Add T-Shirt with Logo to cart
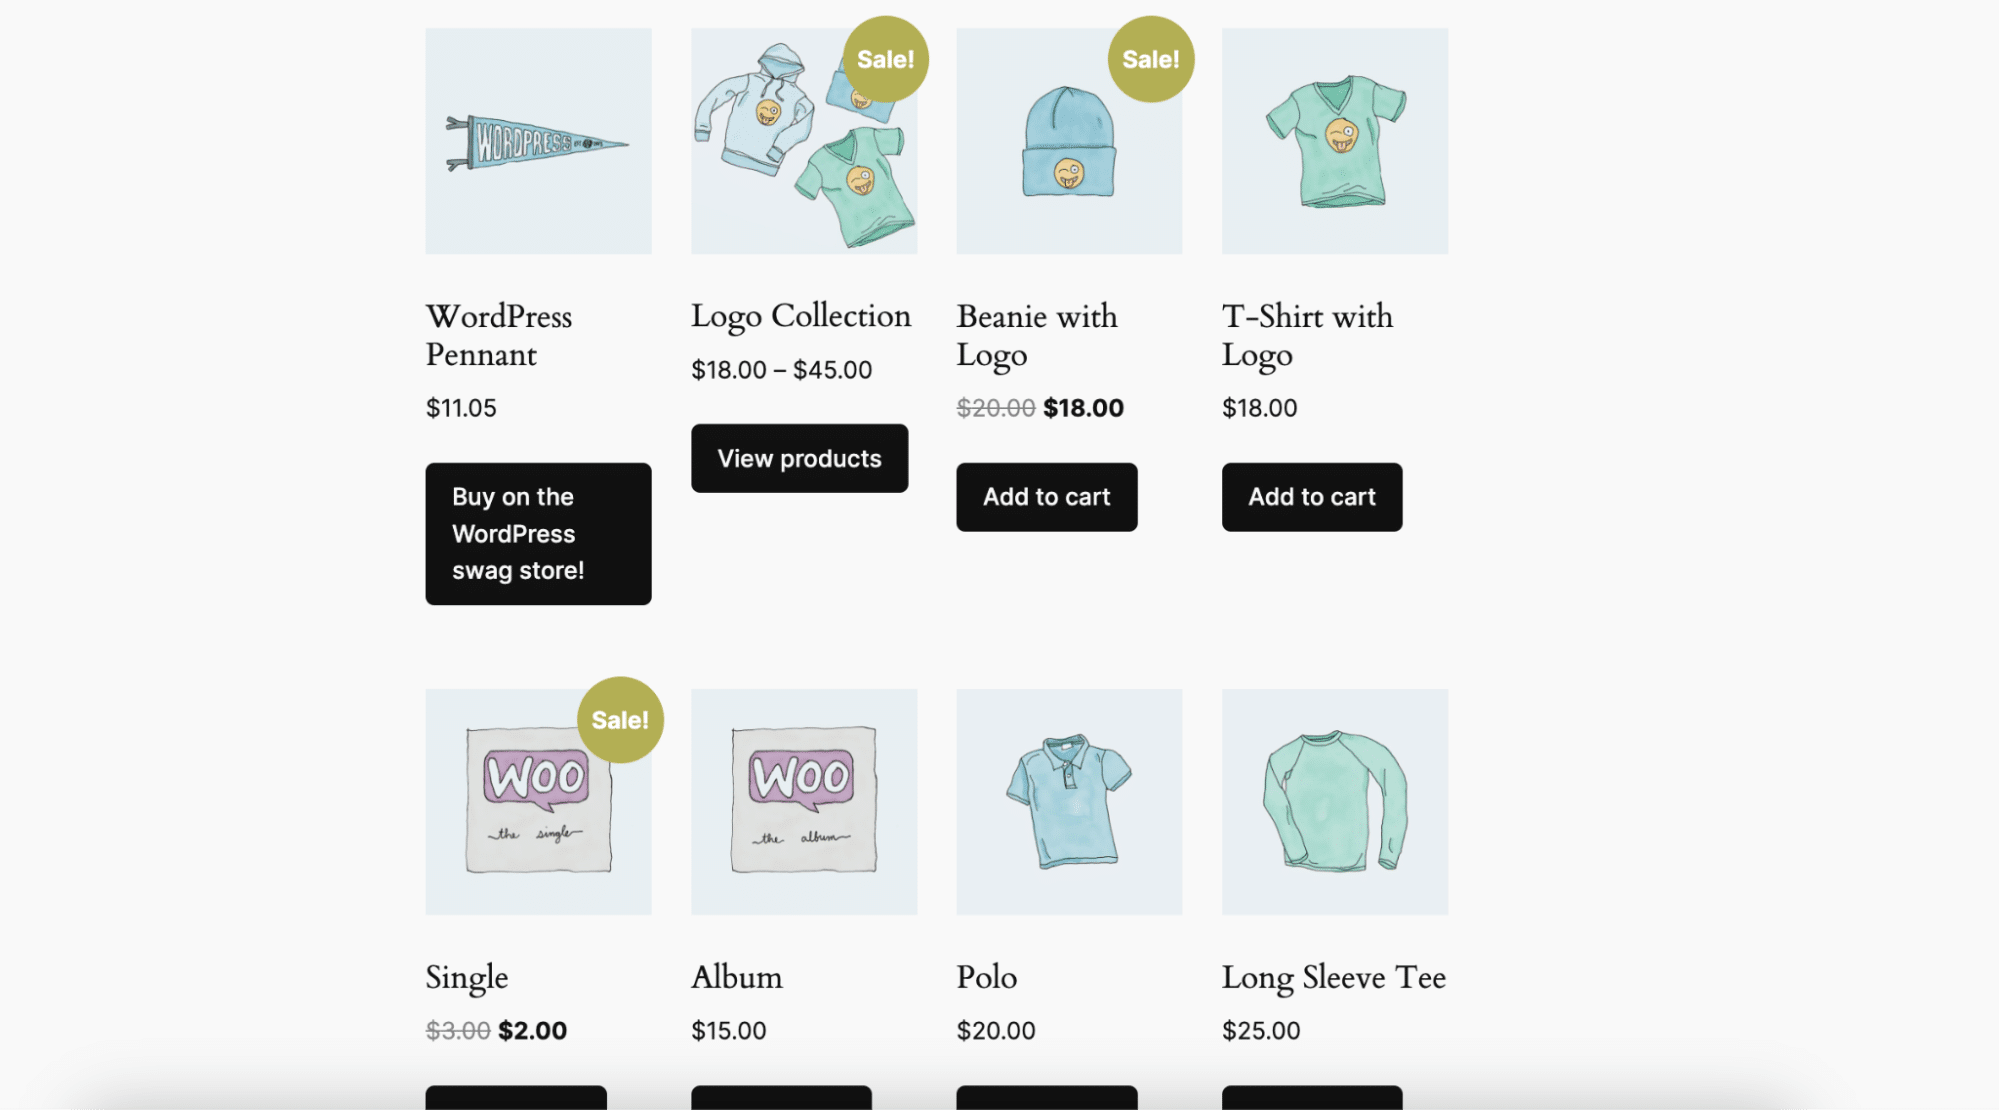Viewport: 1999px width, 1110px height. (x=1311, y=497)
